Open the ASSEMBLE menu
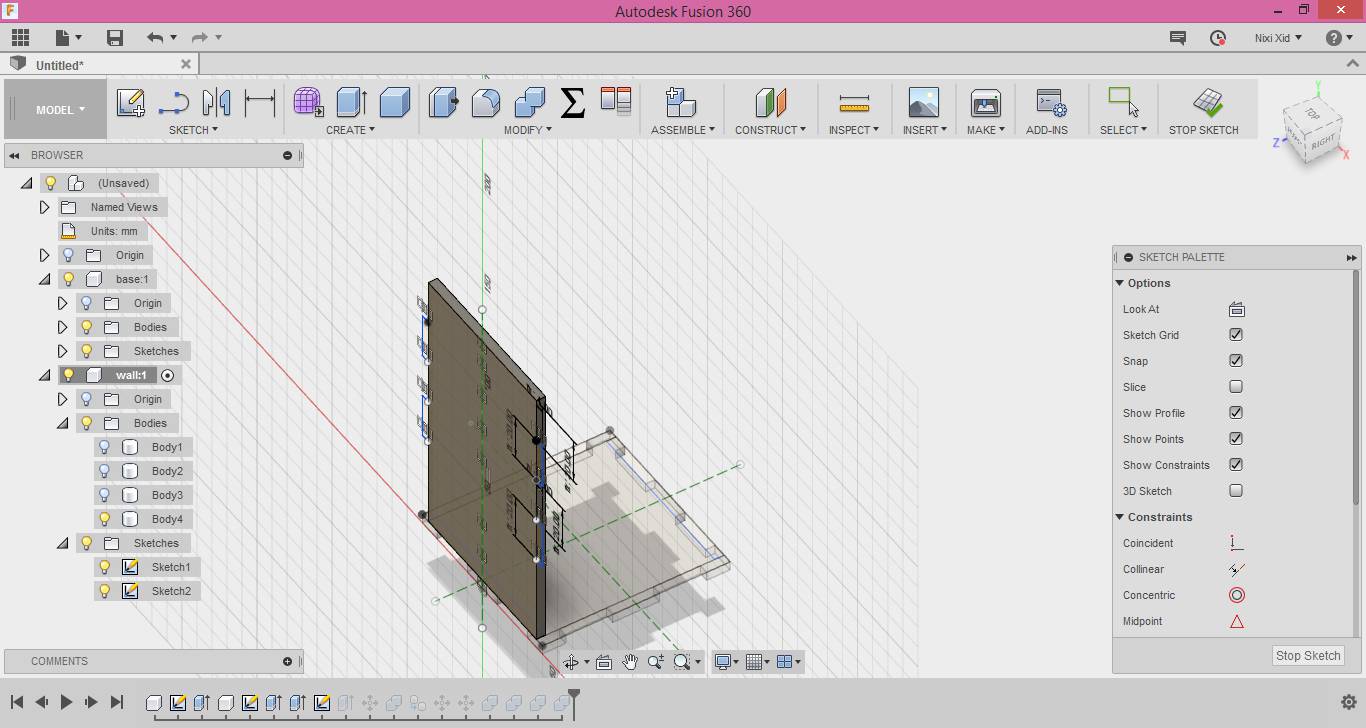1366x728 pixels. (x=683, y=130)
